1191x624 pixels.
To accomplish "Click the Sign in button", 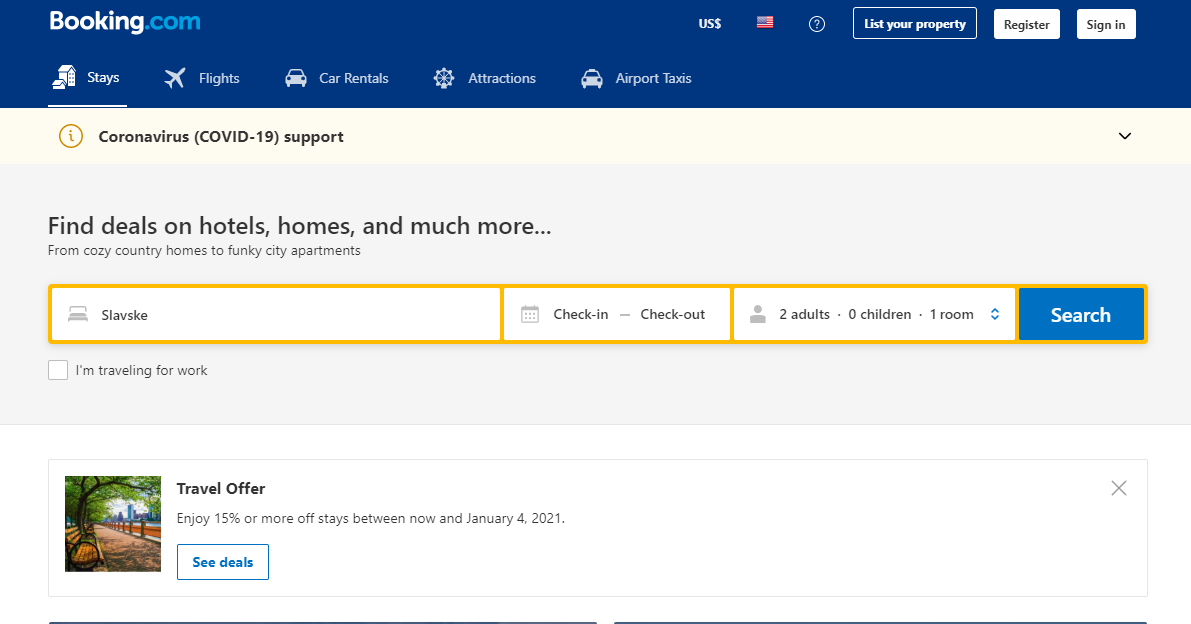I will pos(1106,24).
